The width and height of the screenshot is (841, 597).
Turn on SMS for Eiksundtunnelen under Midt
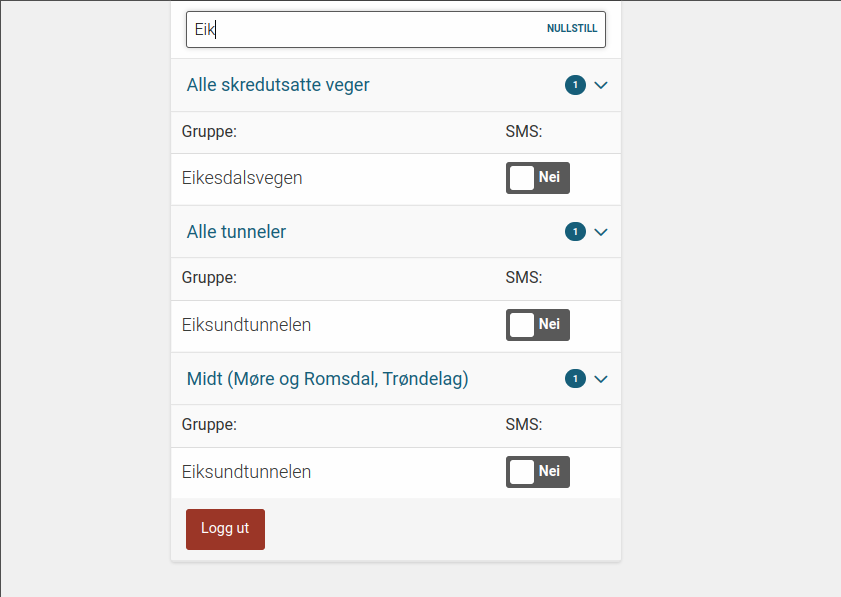point(537,472)
